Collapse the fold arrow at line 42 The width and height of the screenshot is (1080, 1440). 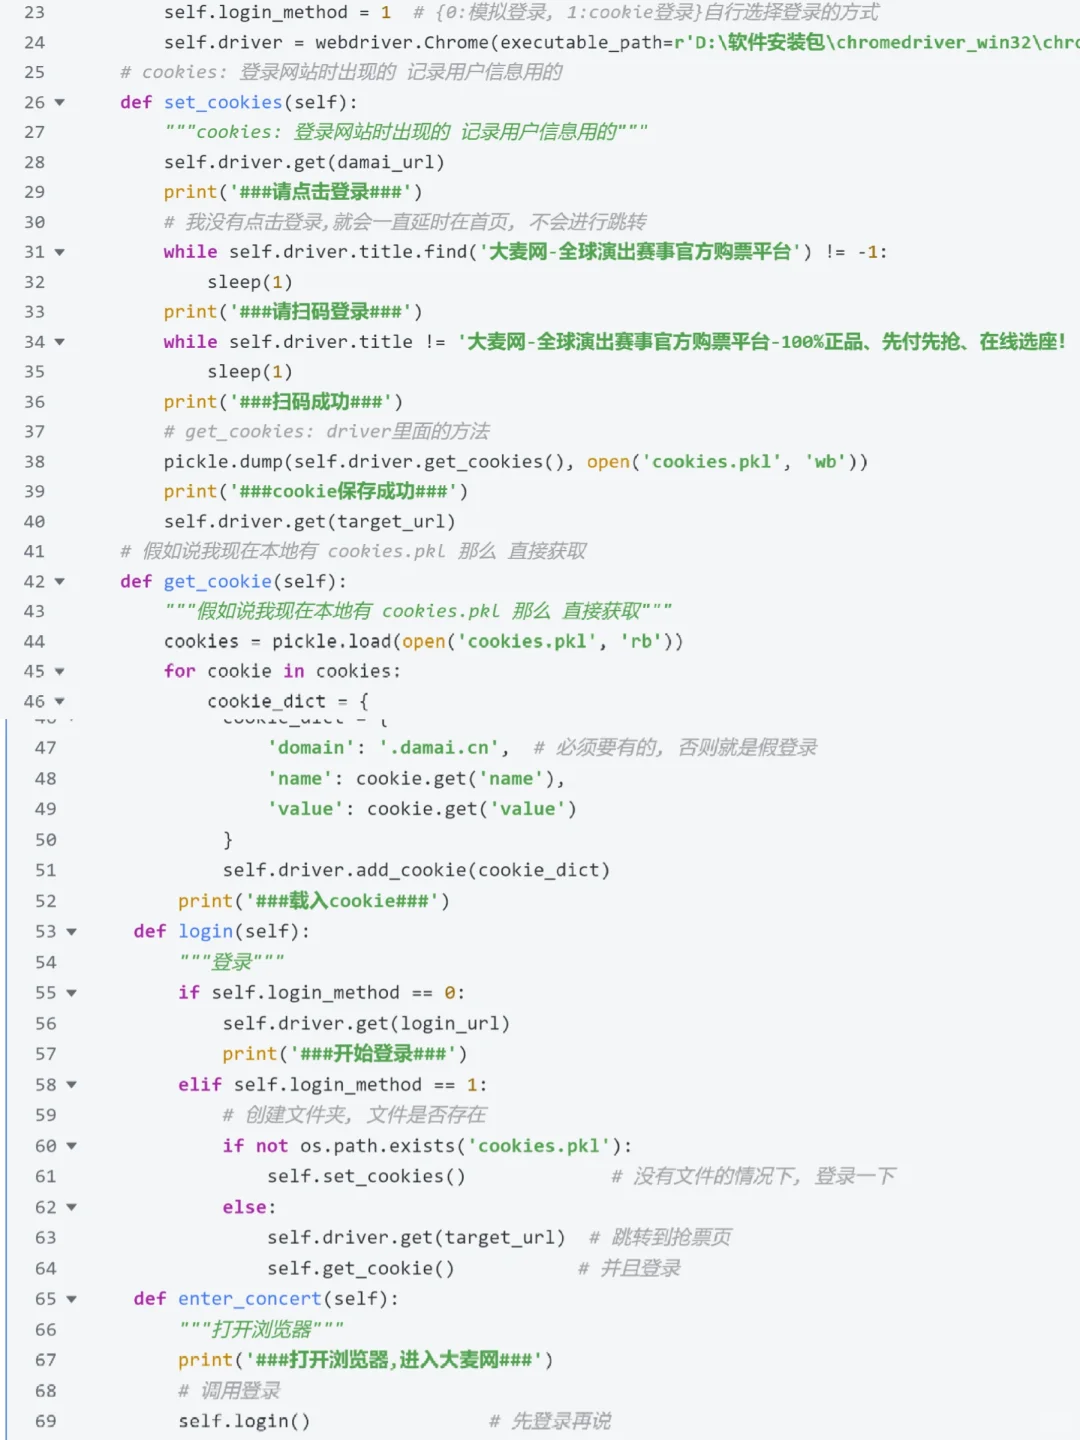(59, 581)
